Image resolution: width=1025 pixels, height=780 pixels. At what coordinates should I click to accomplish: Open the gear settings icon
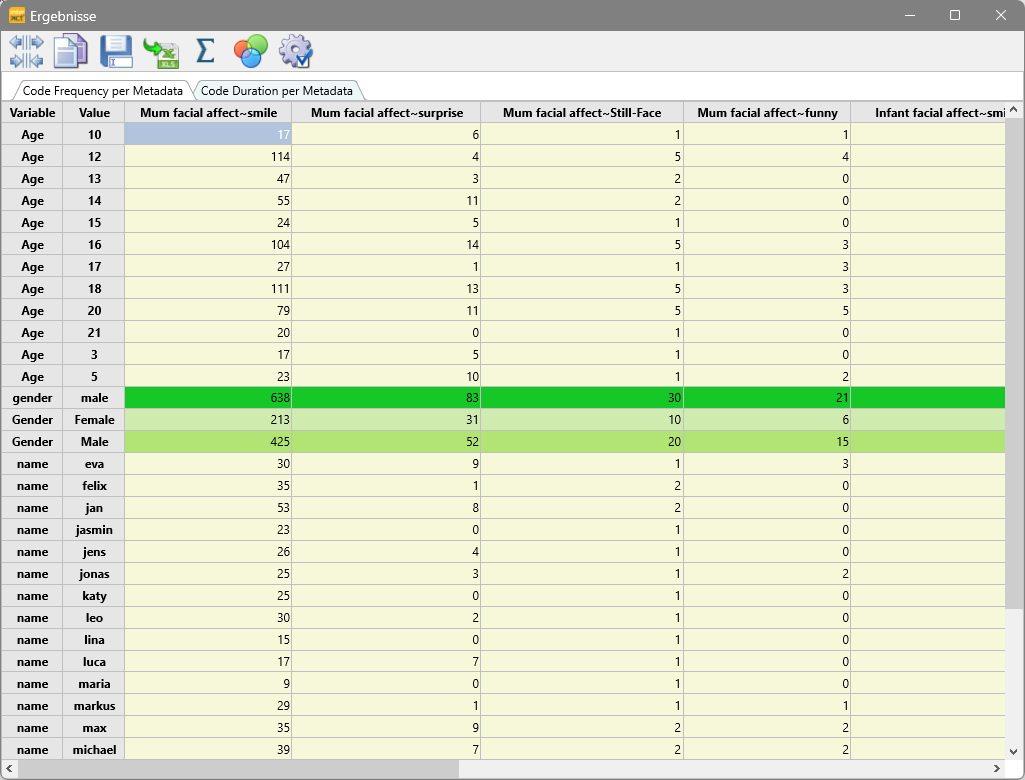point(296,52)
